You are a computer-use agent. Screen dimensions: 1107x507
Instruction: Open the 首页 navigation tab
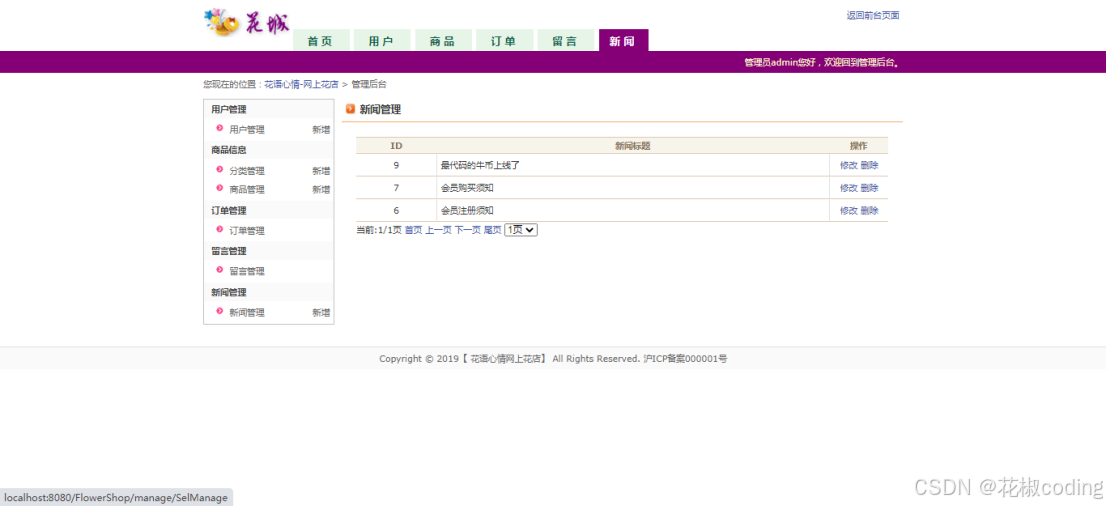point(321,40)
